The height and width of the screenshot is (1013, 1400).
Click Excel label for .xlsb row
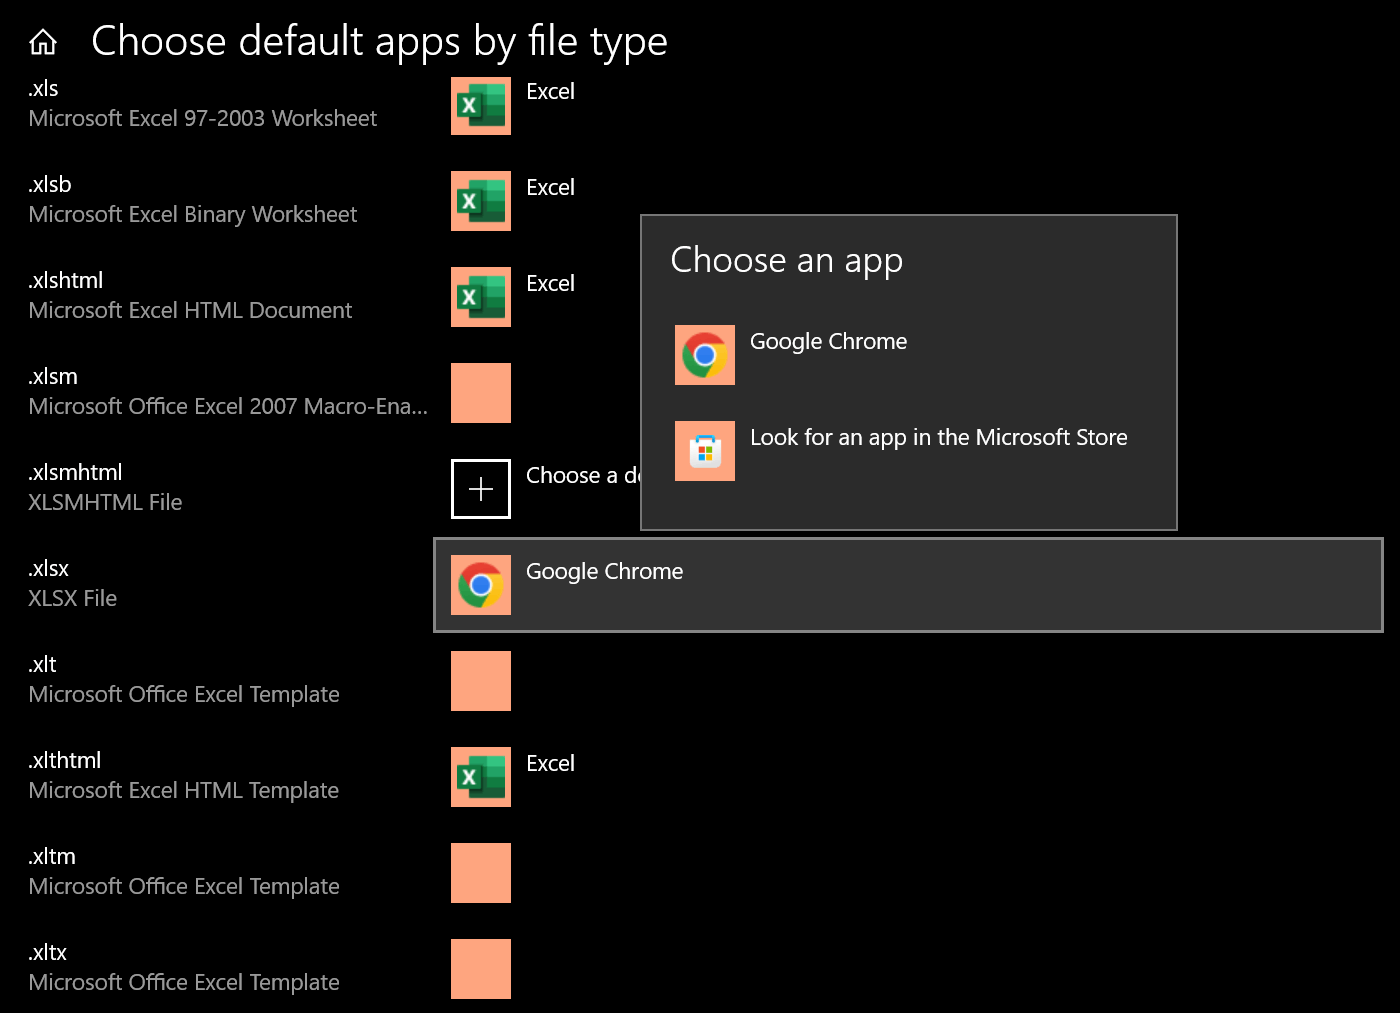[550, 187]
